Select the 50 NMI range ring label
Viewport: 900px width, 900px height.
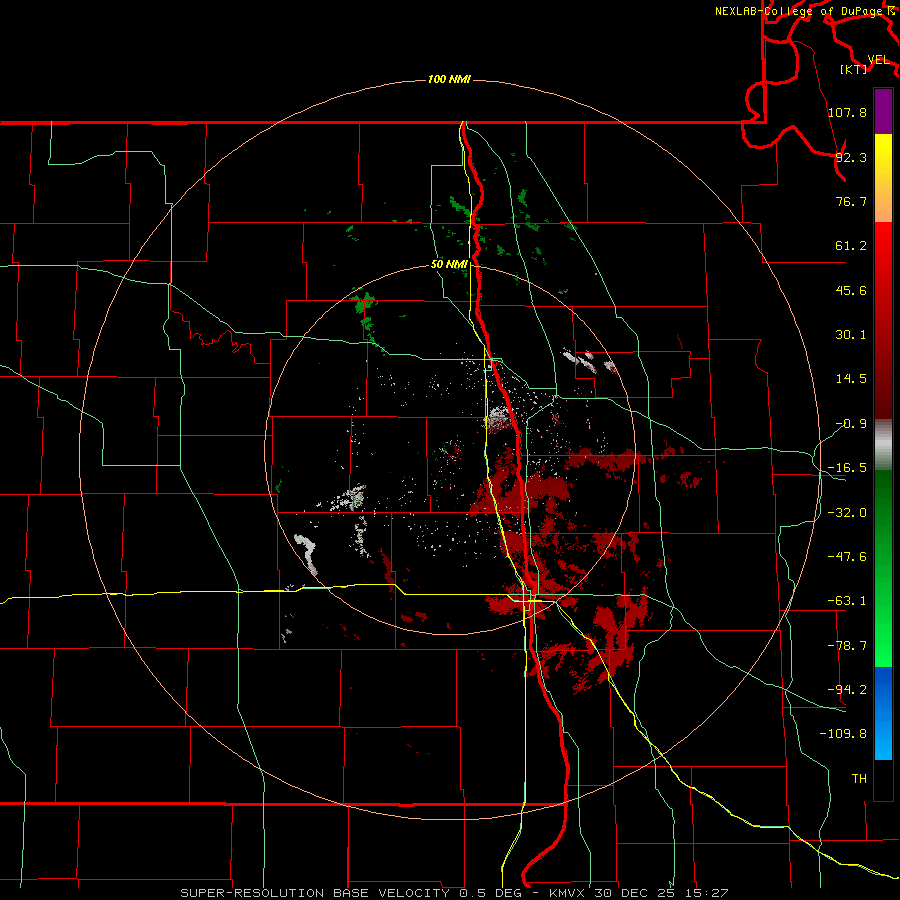point(449,264)
